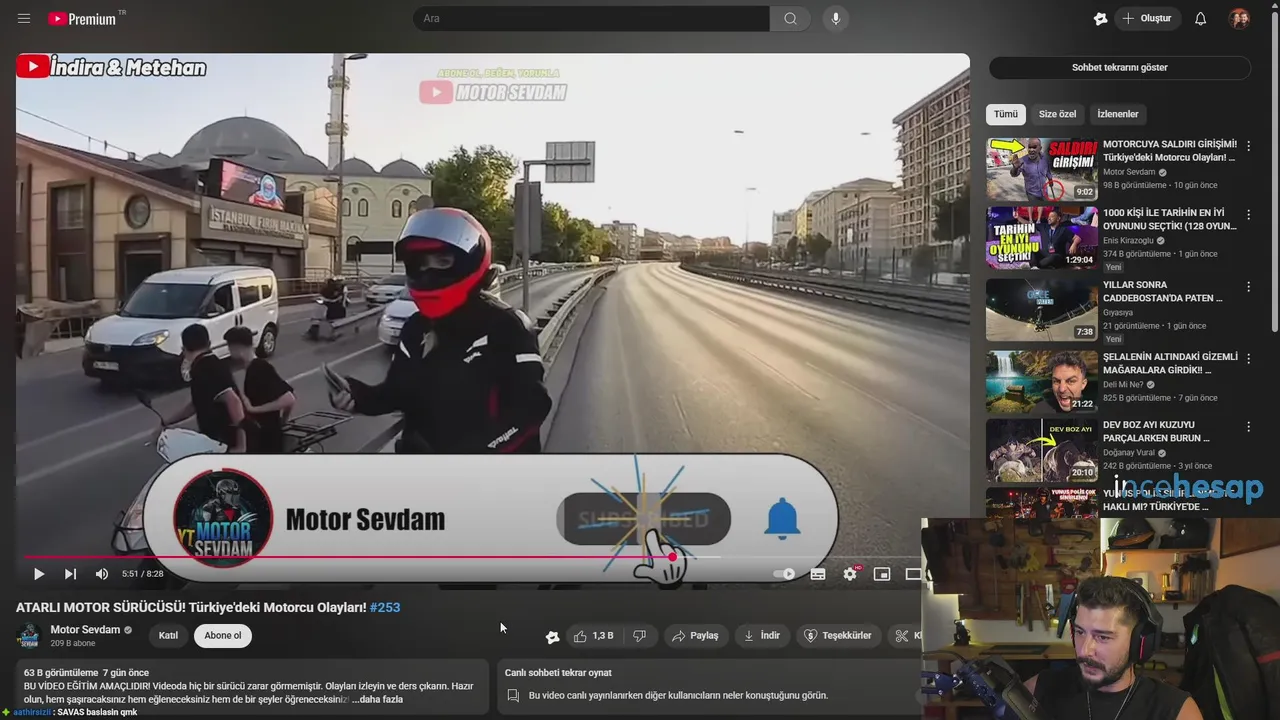The image size is (1280, 720).
Task: Open ŞELALENİN ALTINDAKİ GİZEMLİ video thumbnail
Action: (1041, 381)
